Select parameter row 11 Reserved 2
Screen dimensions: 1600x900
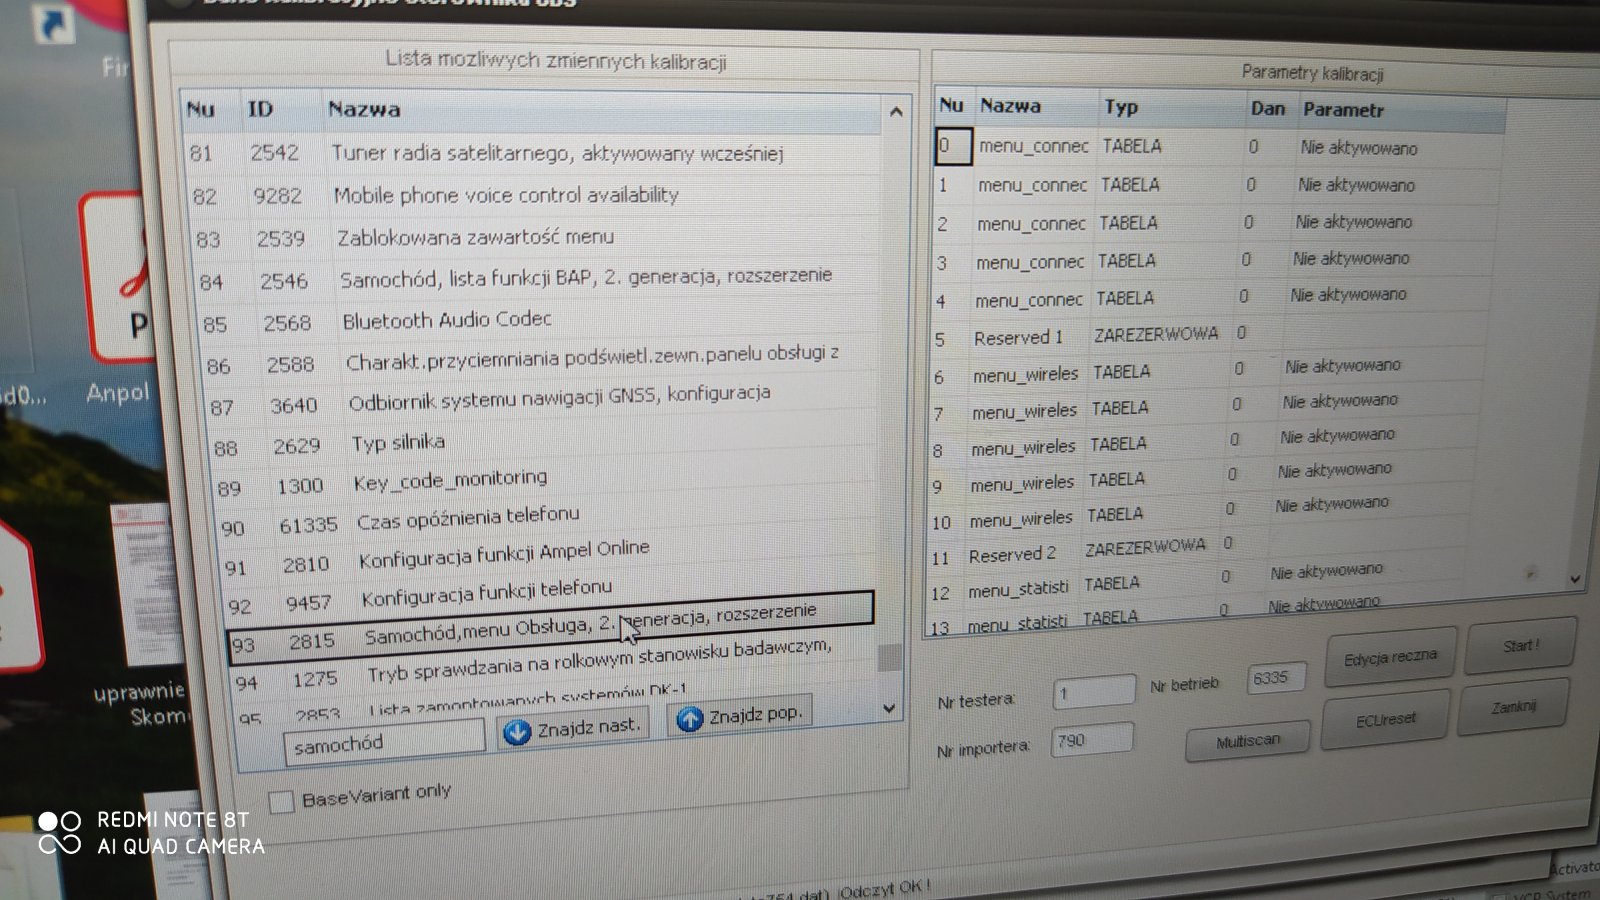pos(1198,549)
